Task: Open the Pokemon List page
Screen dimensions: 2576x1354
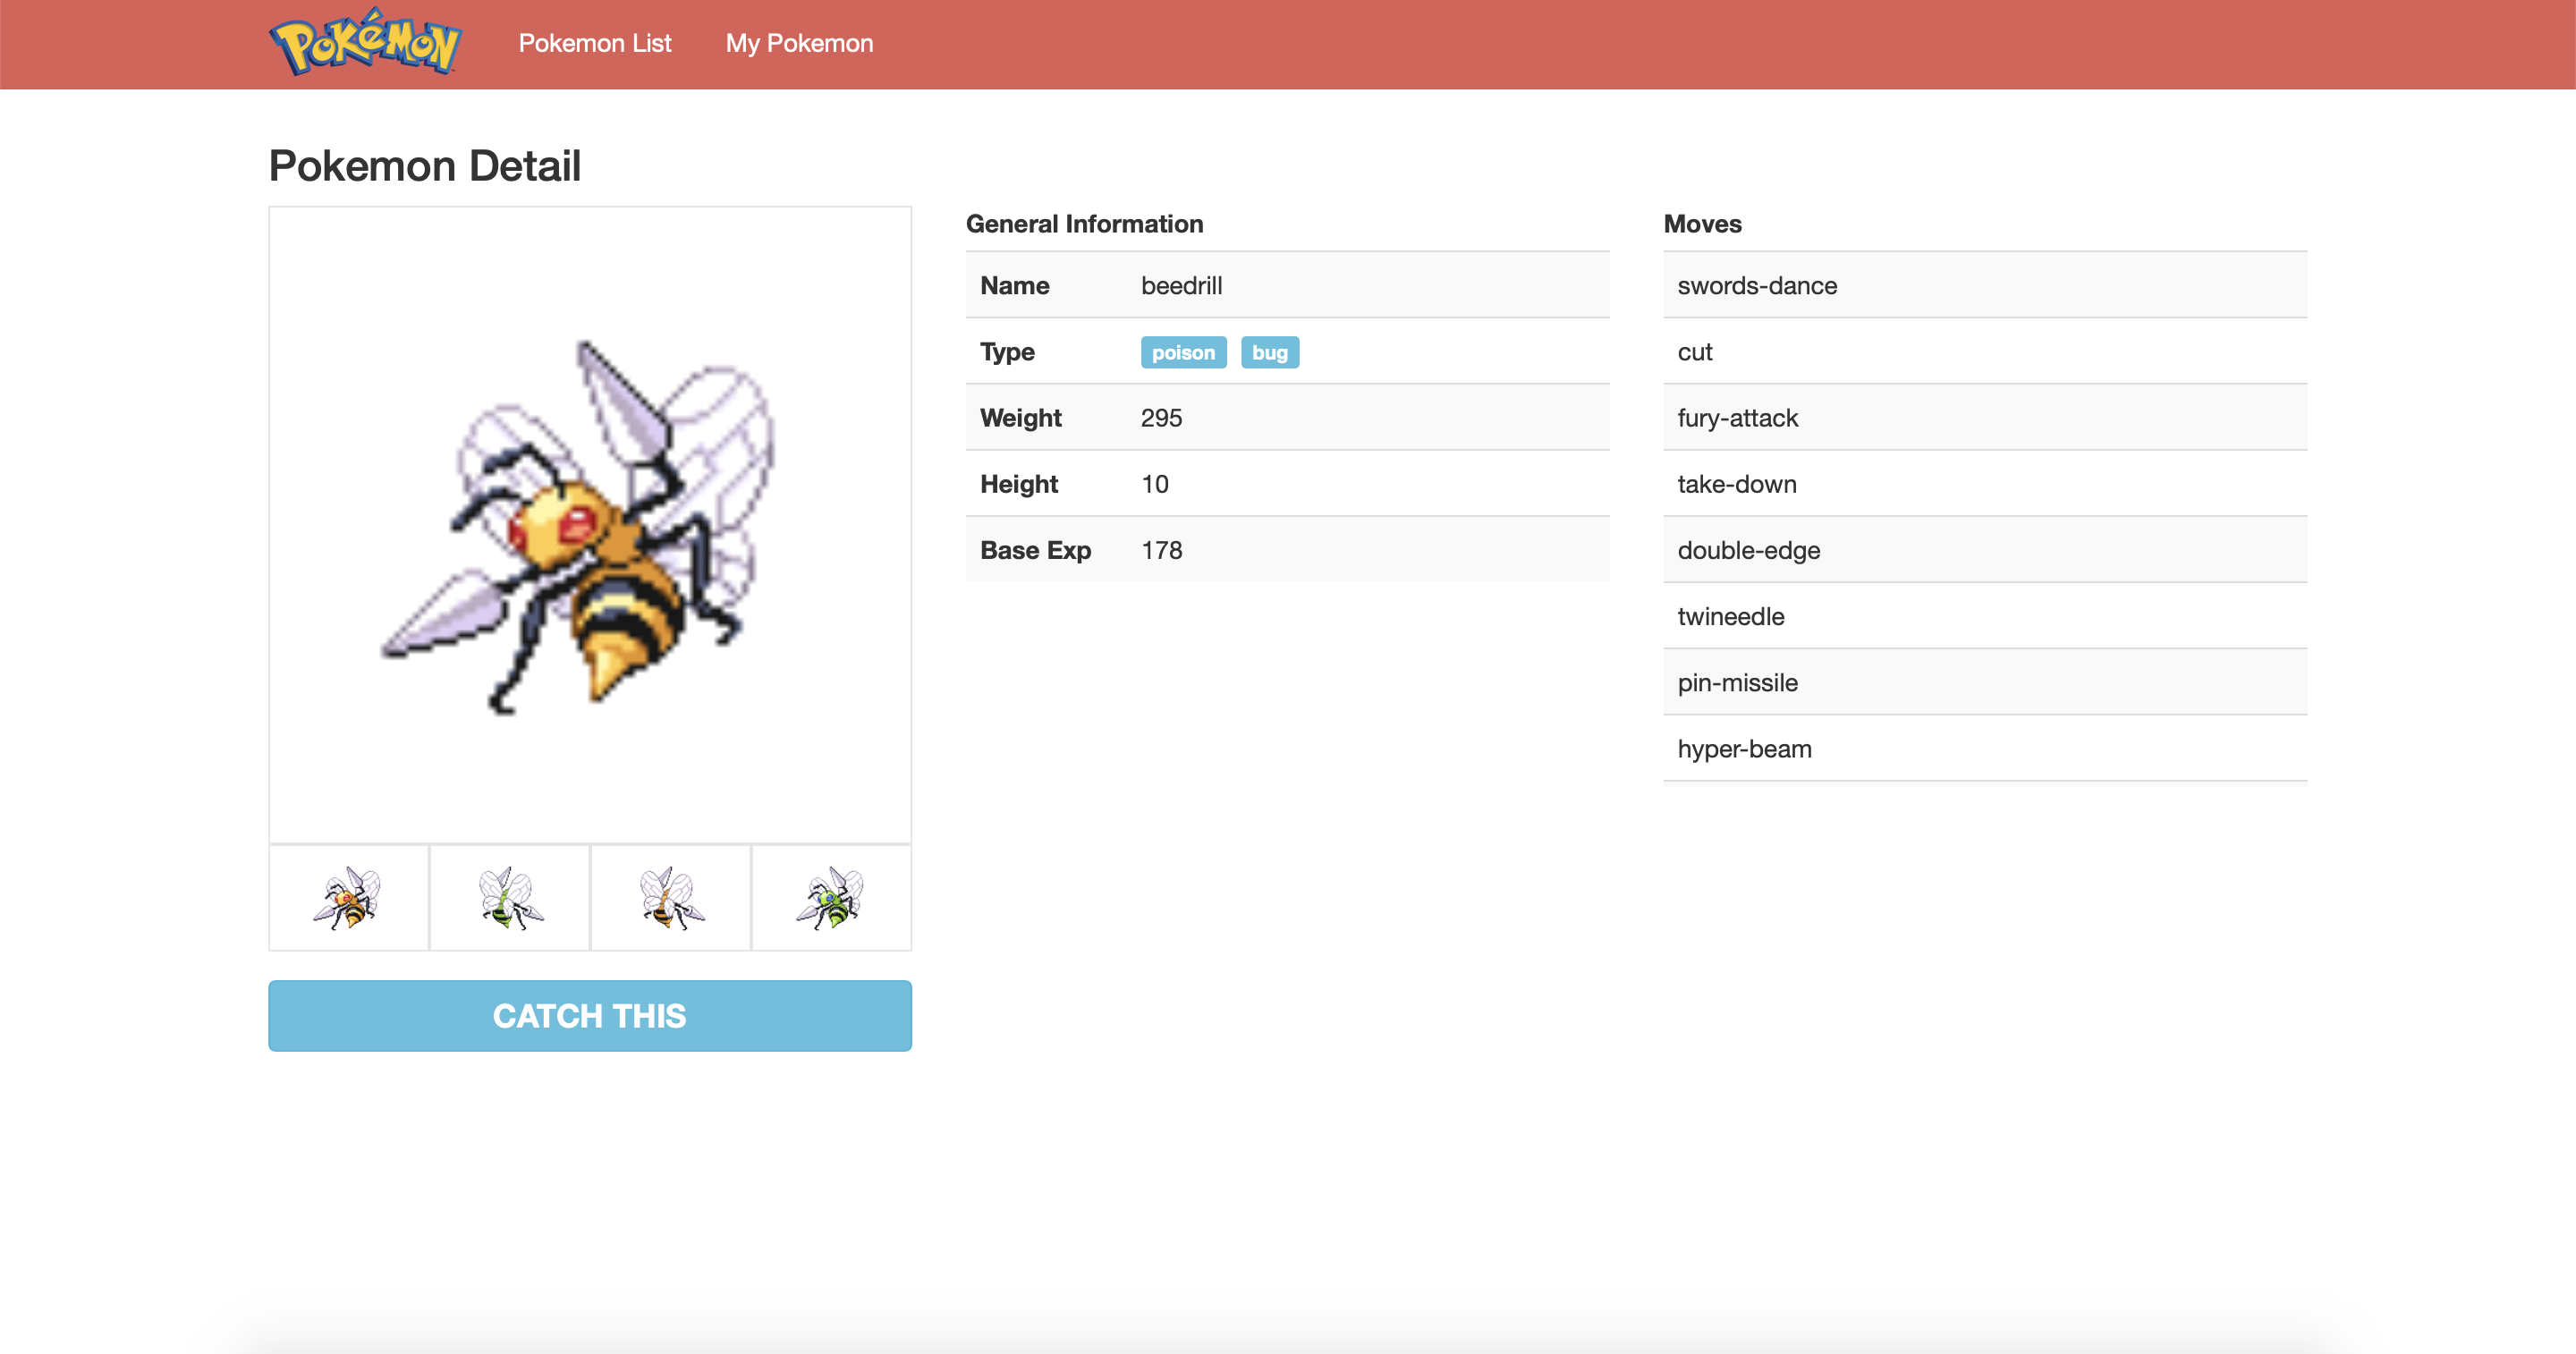Action: coord(594,43)
